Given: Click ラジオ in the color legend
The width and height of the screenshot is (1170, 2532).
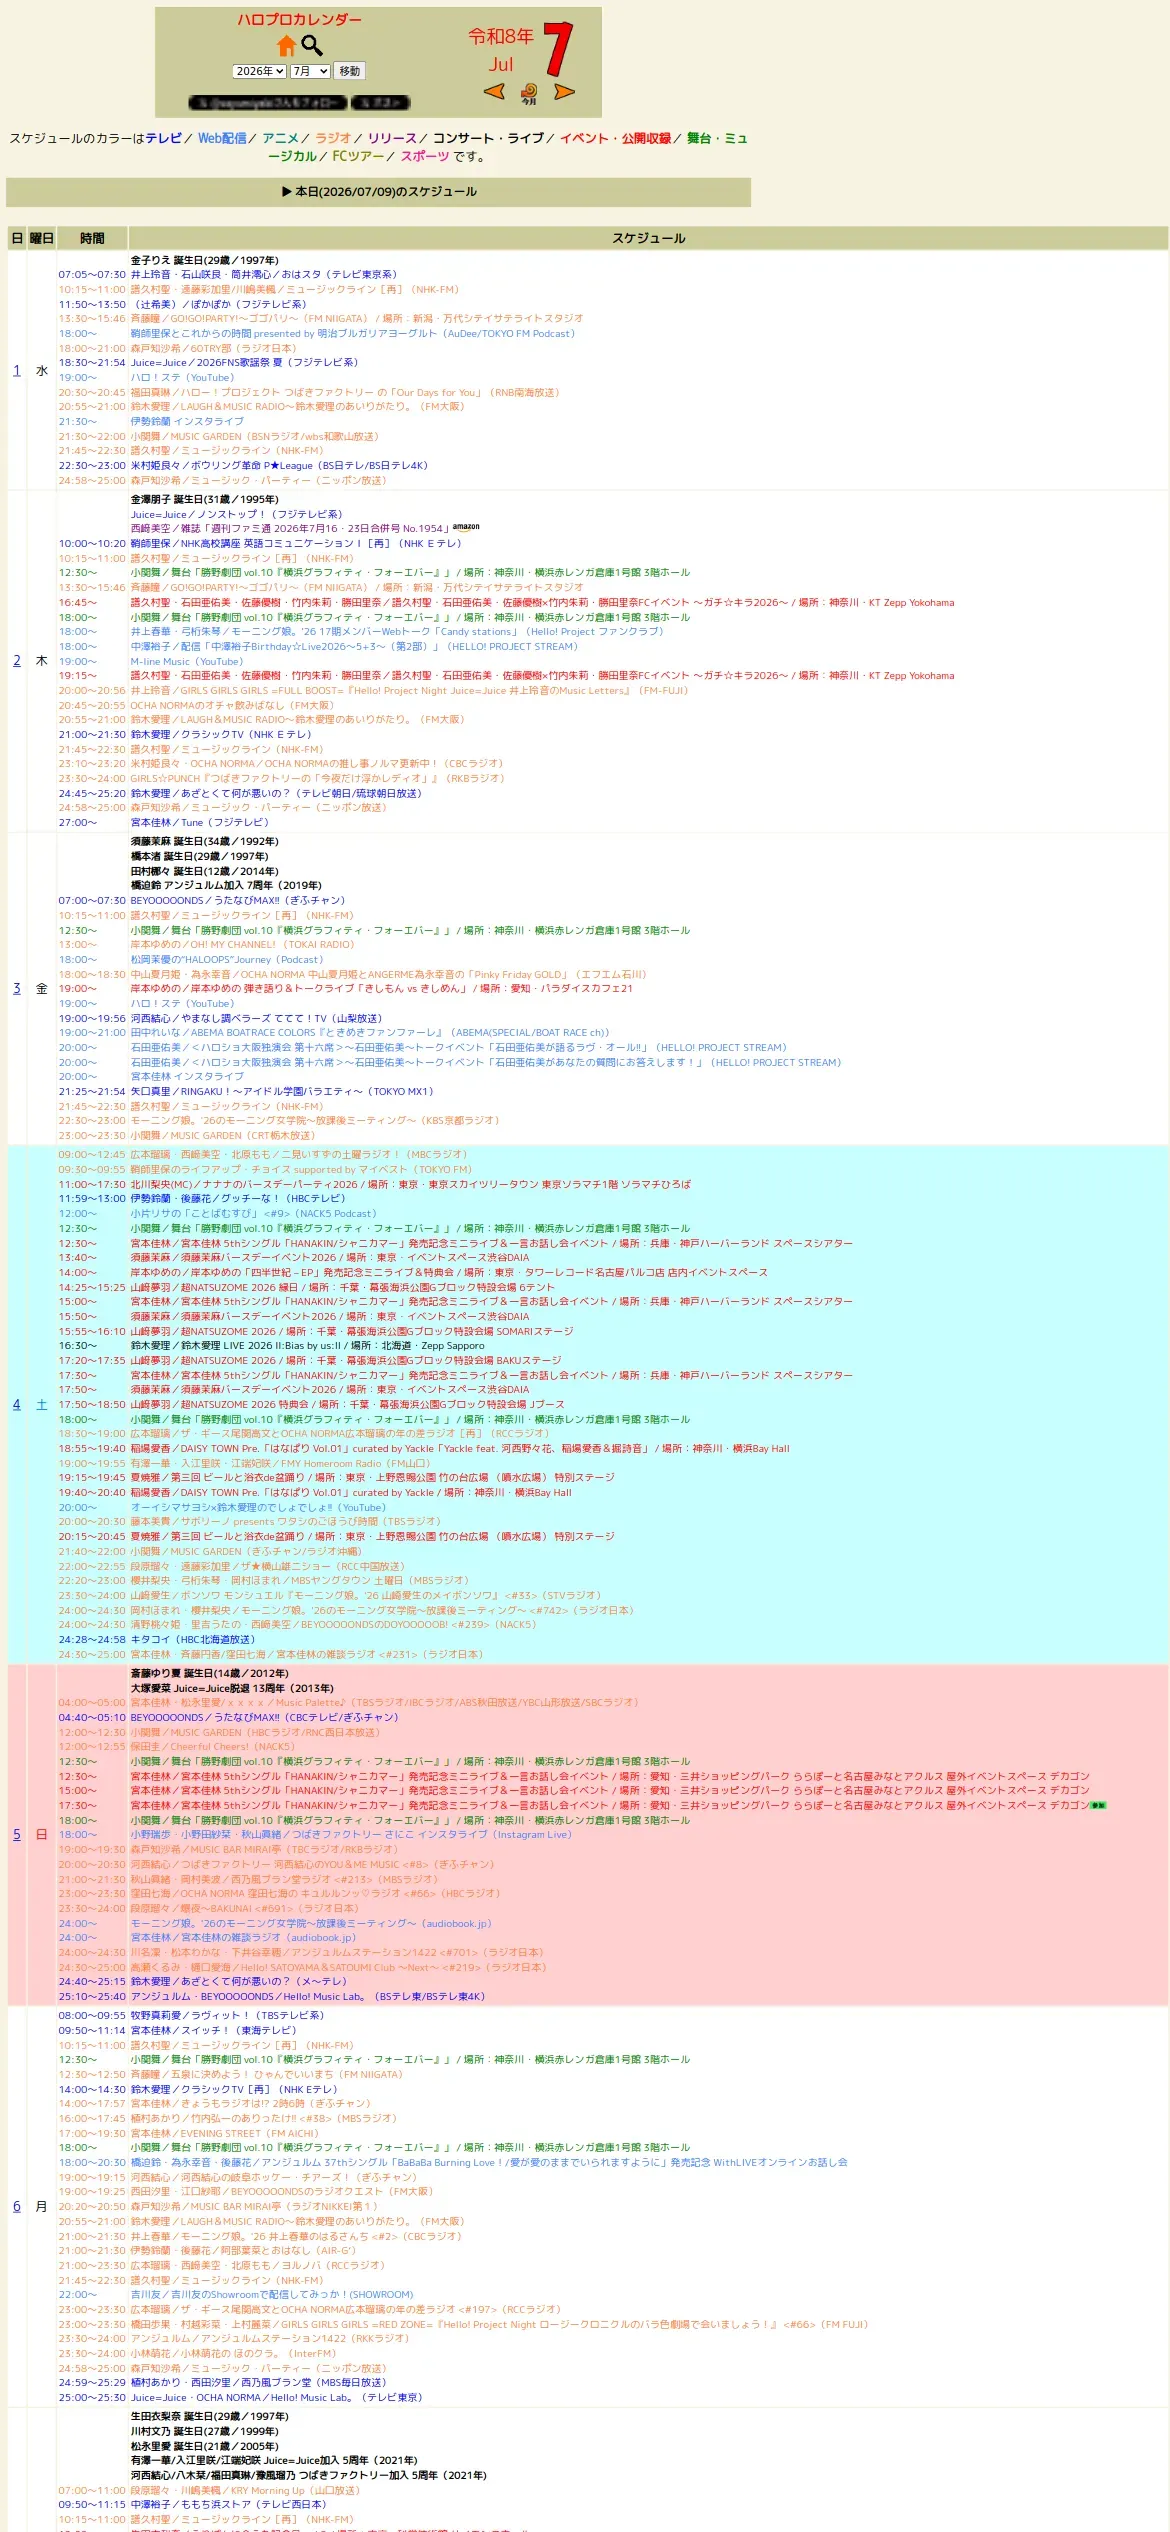Looking at the screenshot, I should point(333,139).
